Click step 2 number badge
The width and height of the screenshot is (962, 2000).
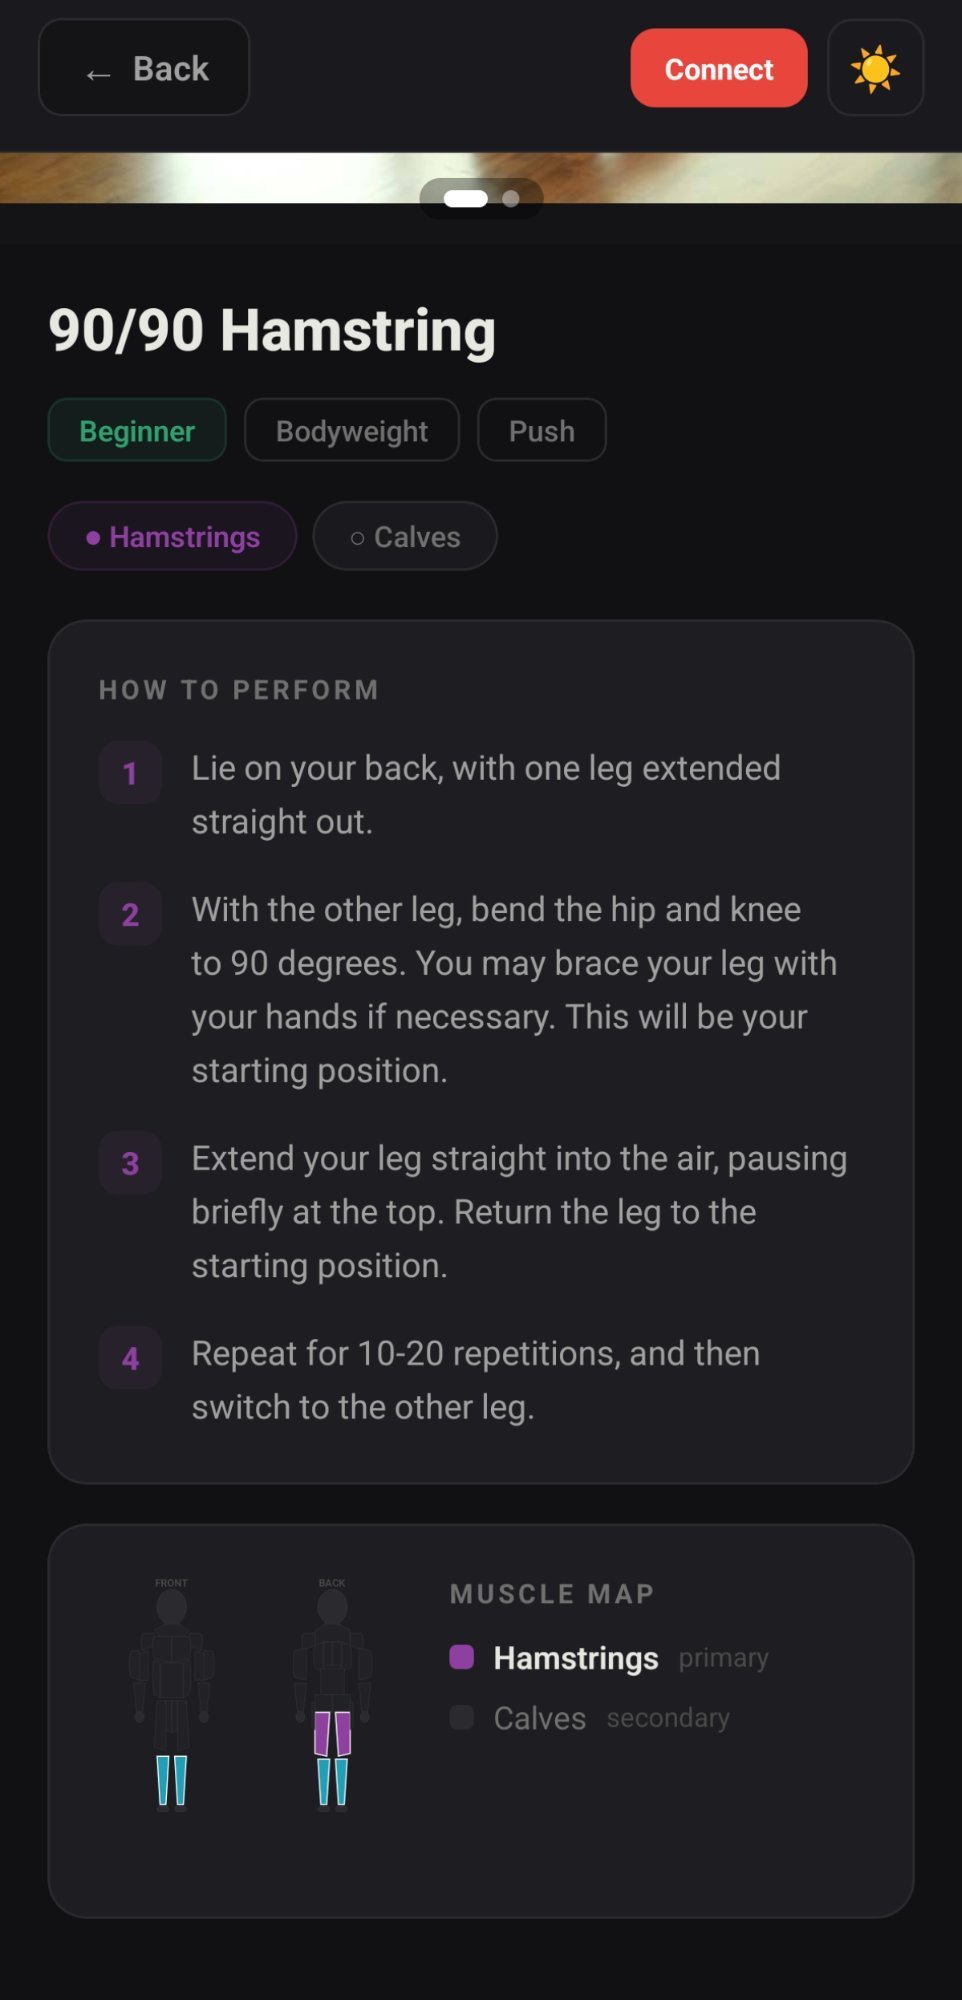click(129, 914)
